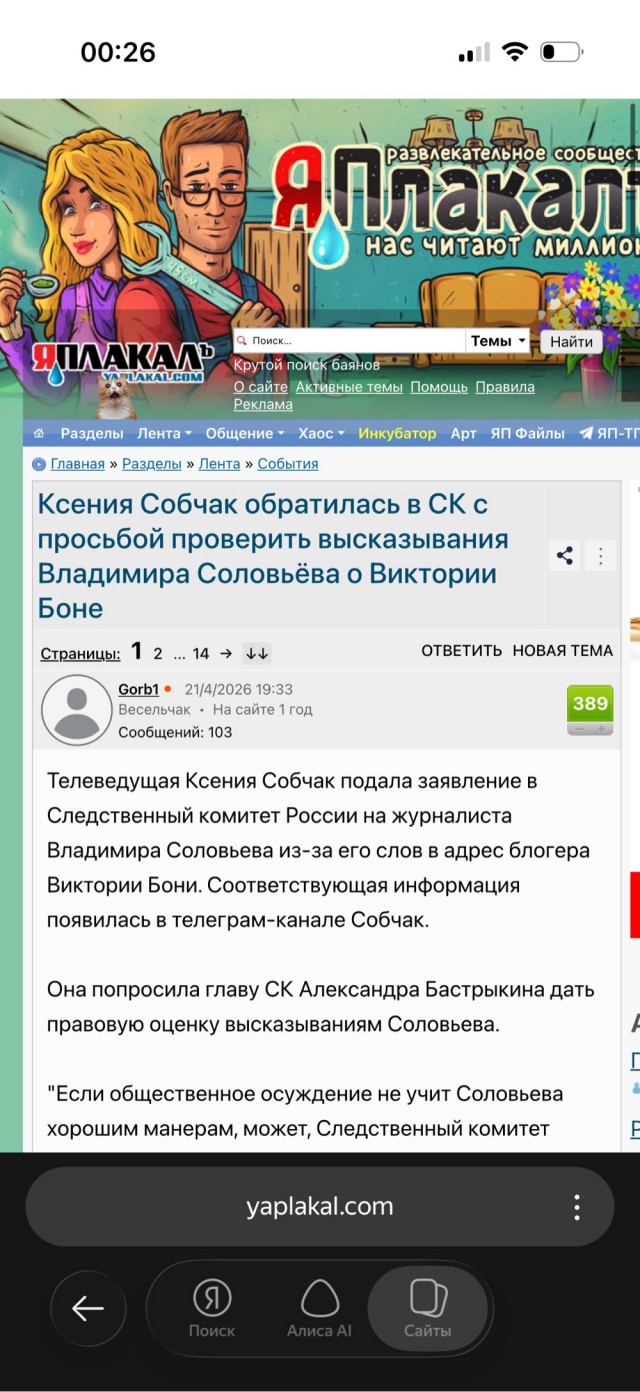This screenshot has height=1392, width=640.
Task: Open the three-dot topic options menu
Action: pyautogui.click(x=601, y=556)
